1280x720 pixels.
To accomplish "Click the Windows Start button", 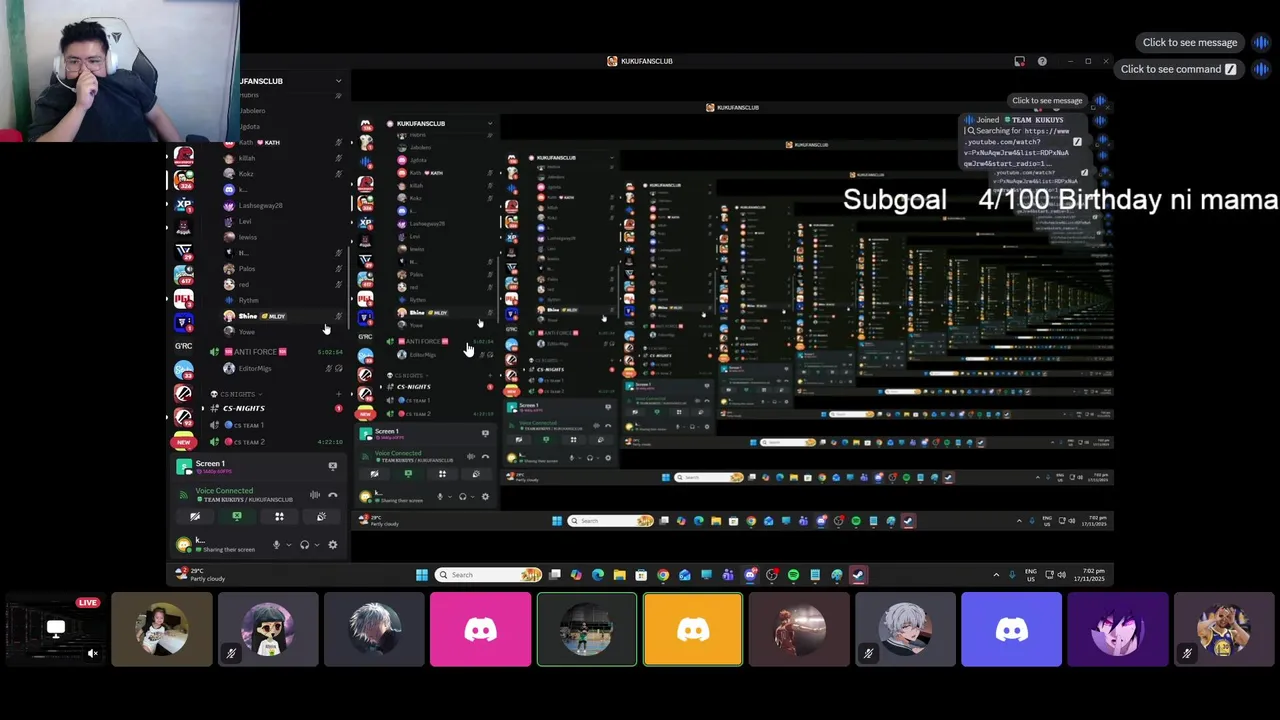I will tap(422, 575).
